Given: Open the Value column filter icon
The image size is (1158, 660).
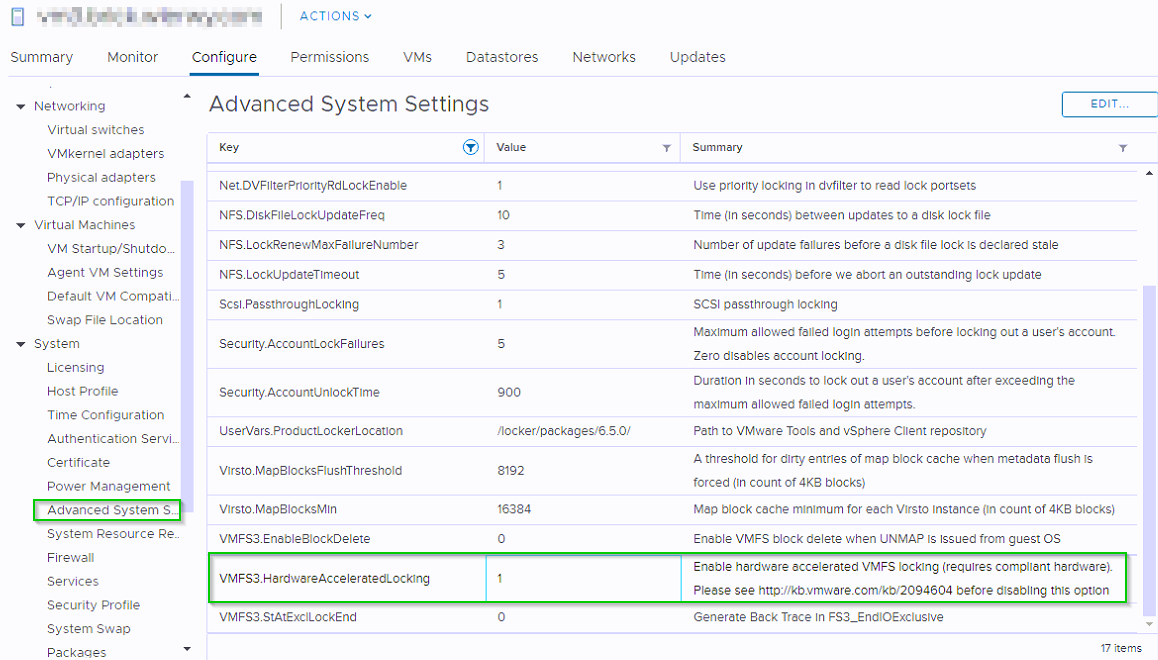Looking at the screenshot, I should [x=667, y=148].
